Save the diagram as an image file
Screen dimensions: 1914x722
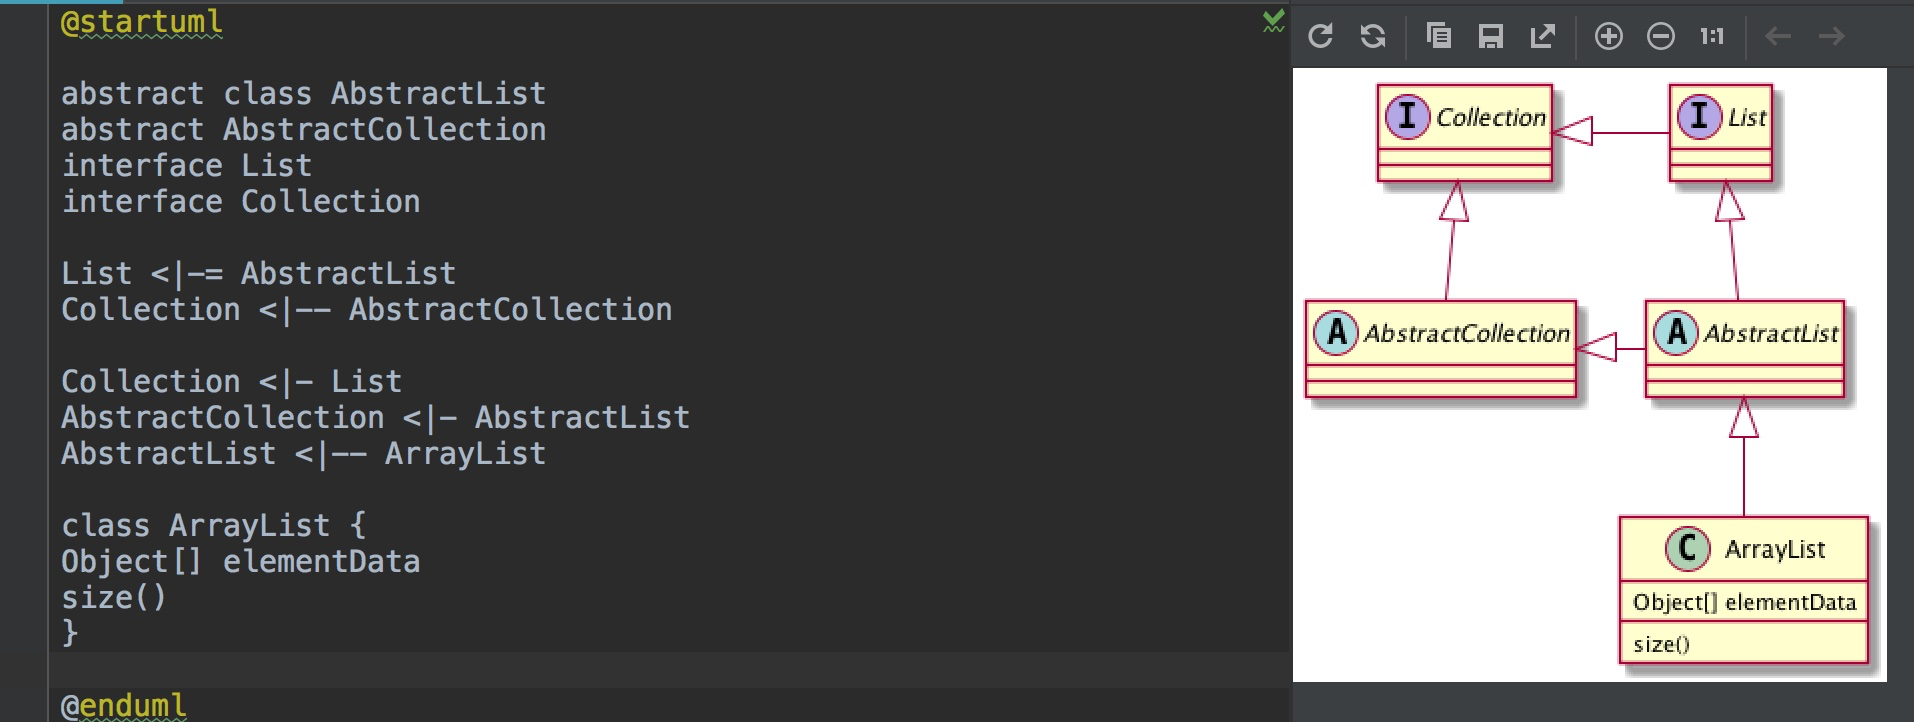click(x=1491, y=36)
